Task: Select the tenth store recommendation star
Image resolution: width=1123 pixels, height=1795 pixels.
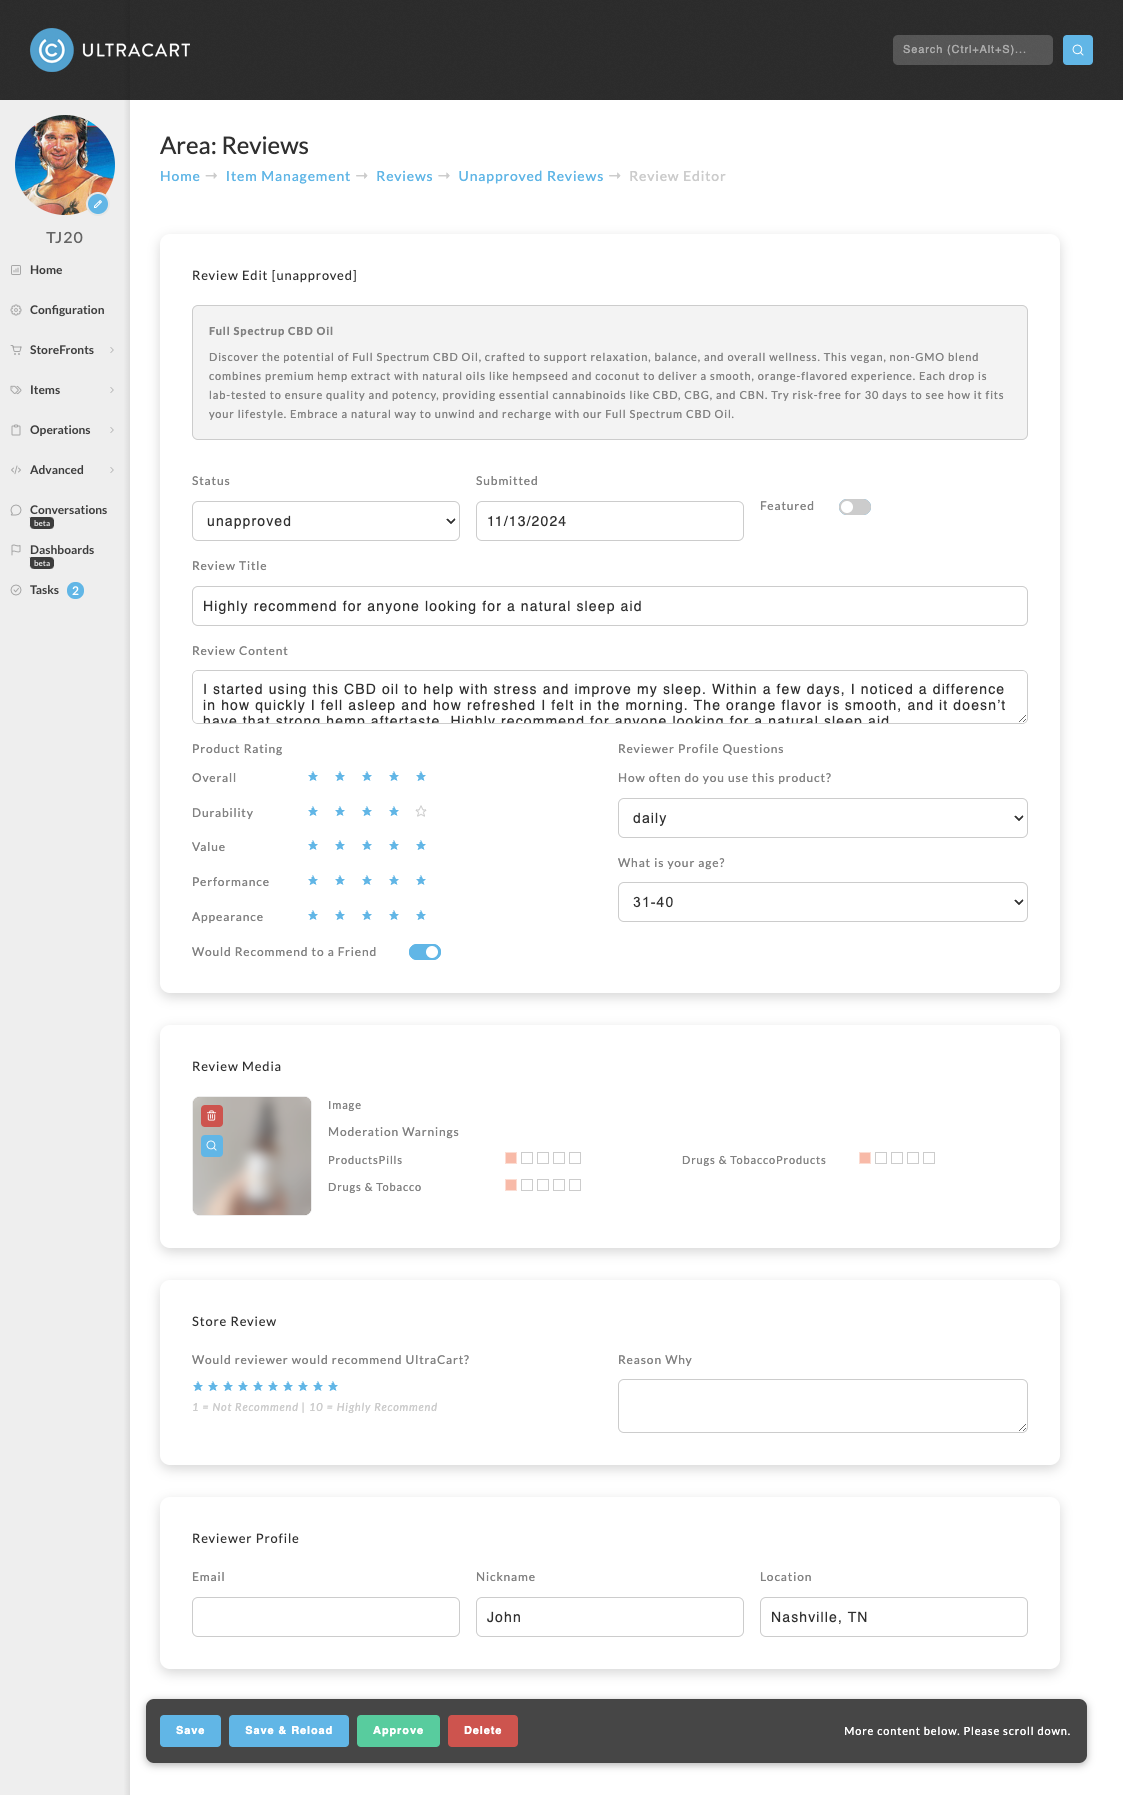Action: click(333, 1386)
